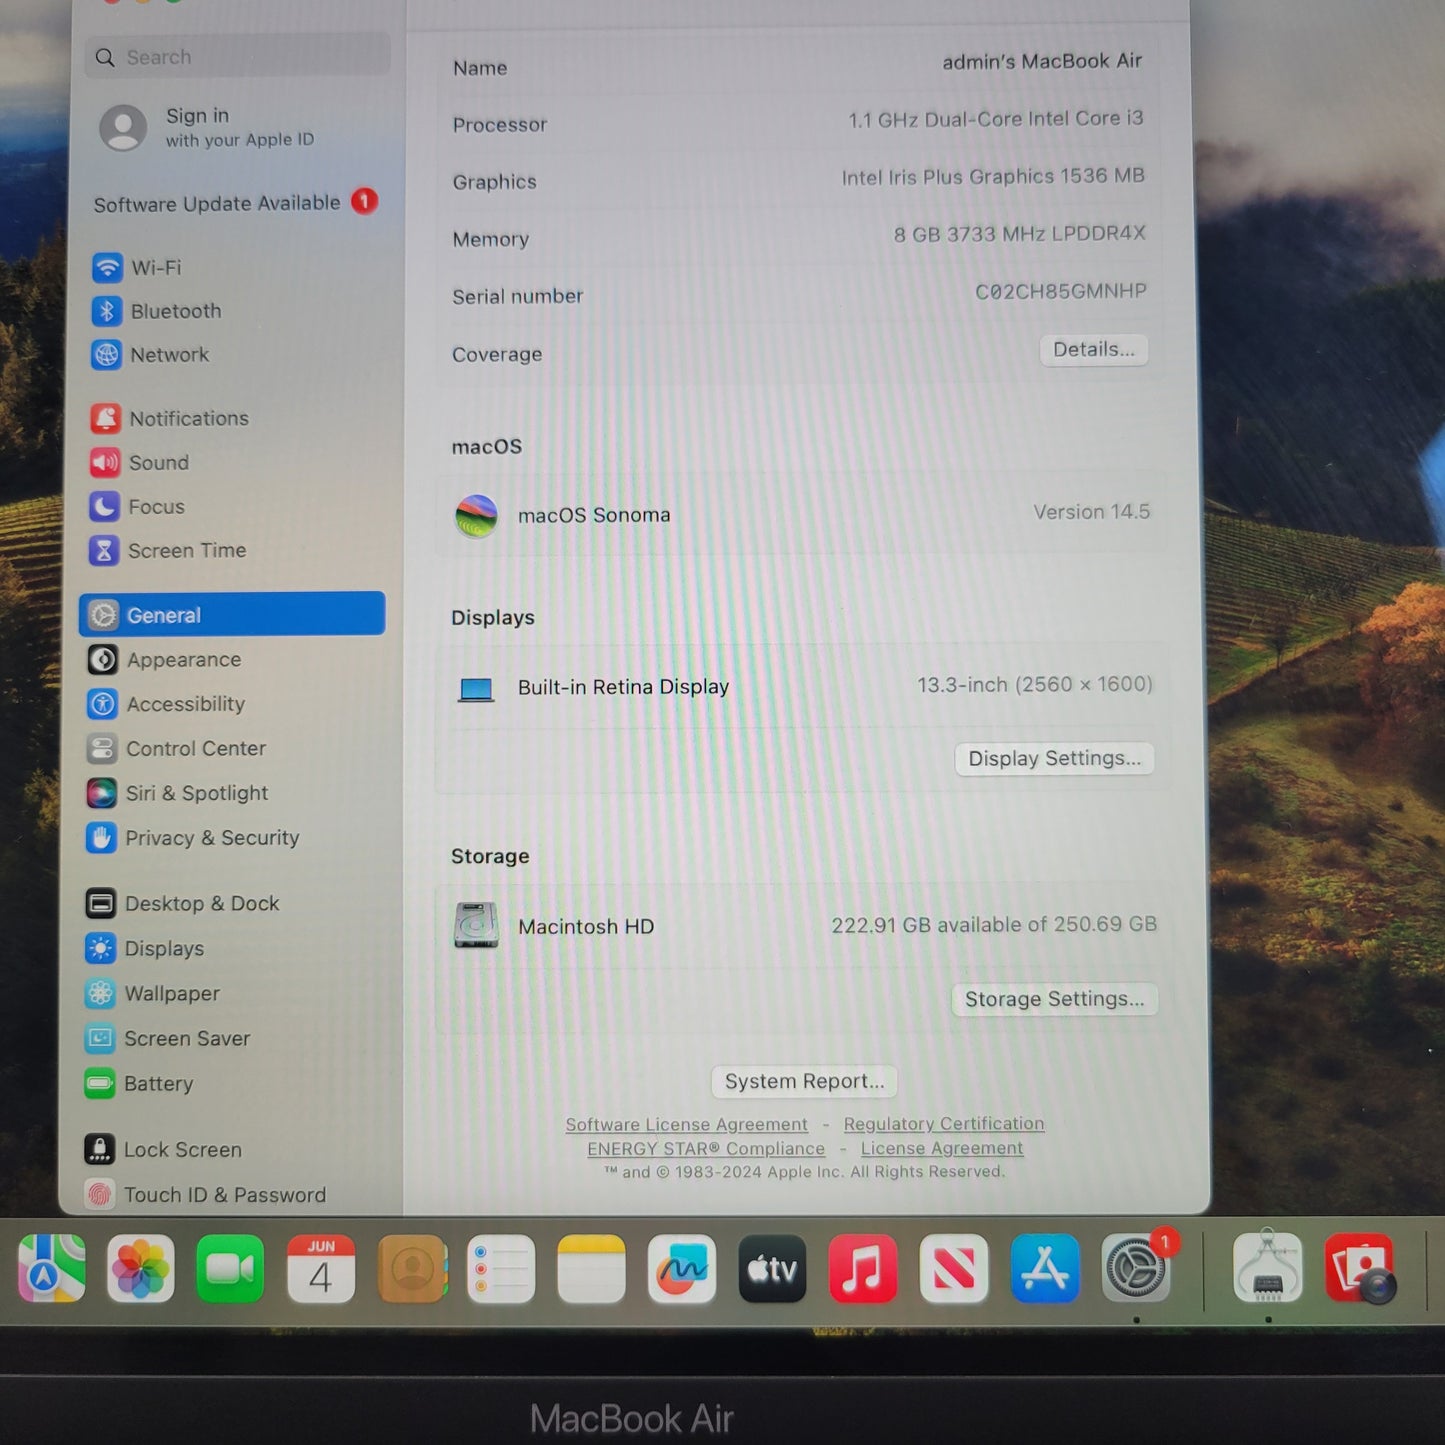Open Regulatory Certification link
Screen dimensions: 1445x1445
[944, 1124]
